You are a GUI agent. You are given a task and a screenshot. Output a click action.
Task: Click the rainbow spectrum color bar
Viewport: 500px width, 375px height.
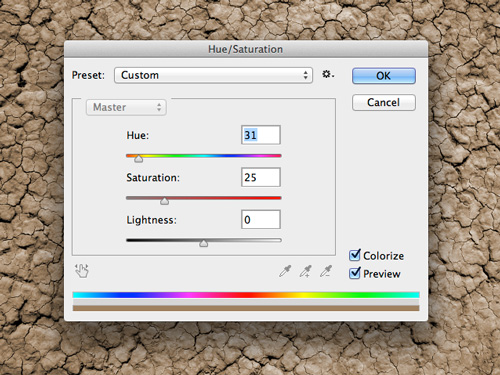pos(246,295)
